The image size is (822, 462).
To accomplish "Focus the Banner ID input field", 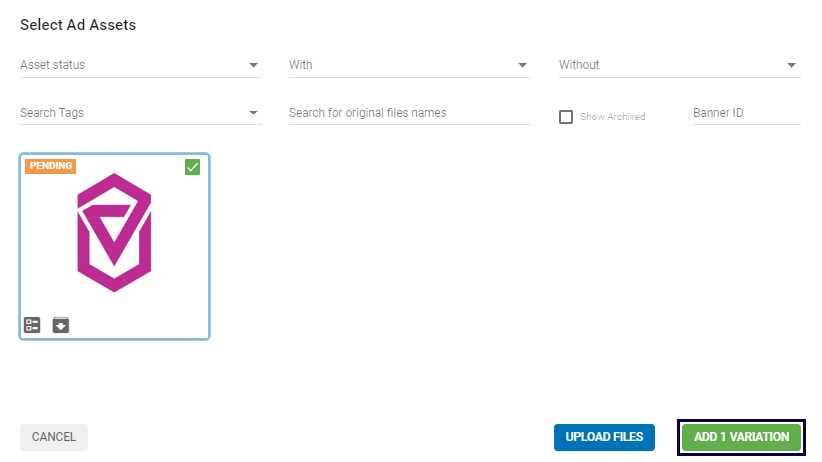I will pos(746,113).
